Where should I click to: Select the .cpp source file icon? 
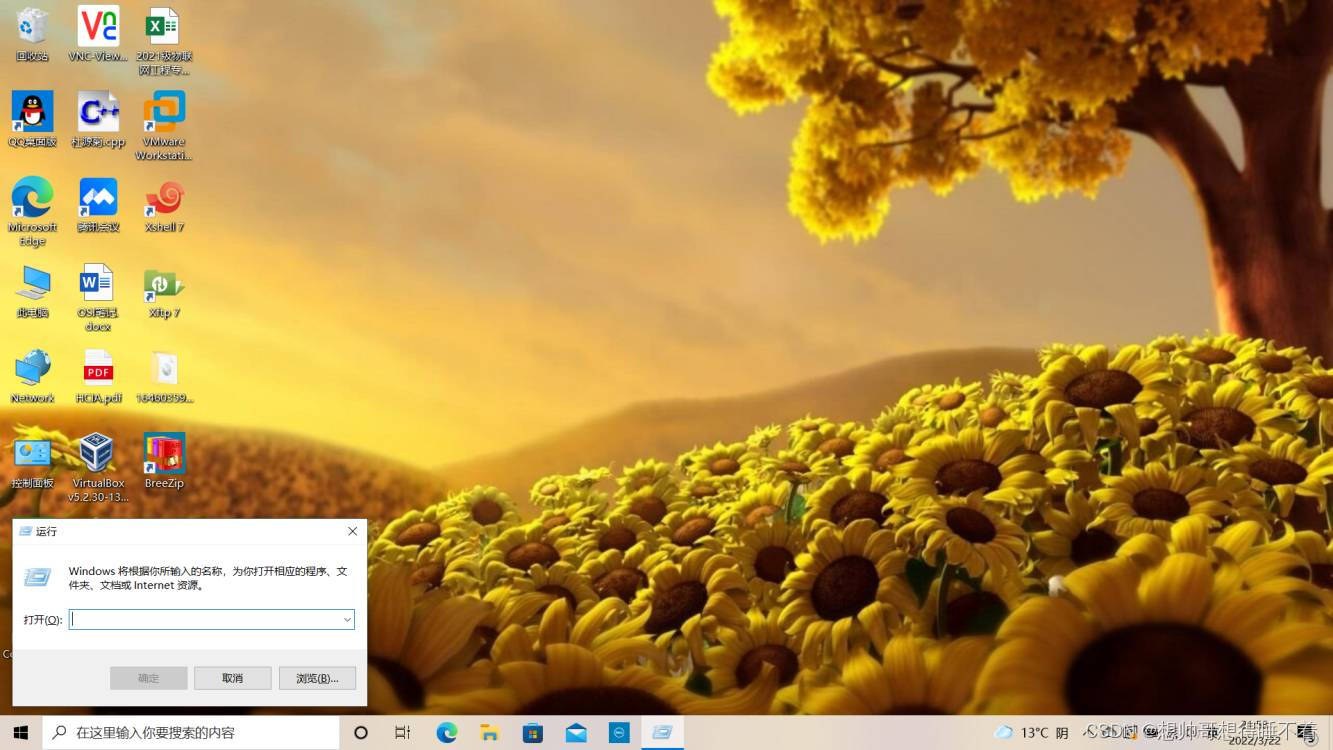click(x=98, y=119)
